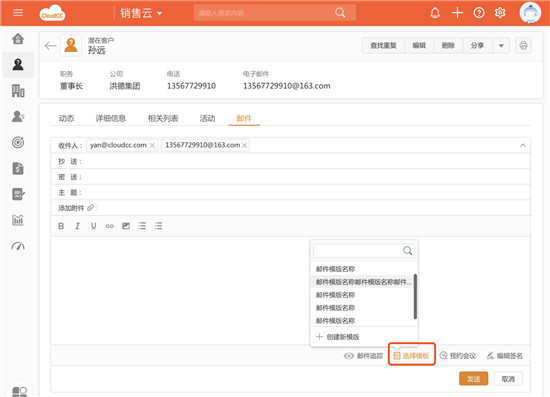Open notifications bell

click(x=435, y=13)
